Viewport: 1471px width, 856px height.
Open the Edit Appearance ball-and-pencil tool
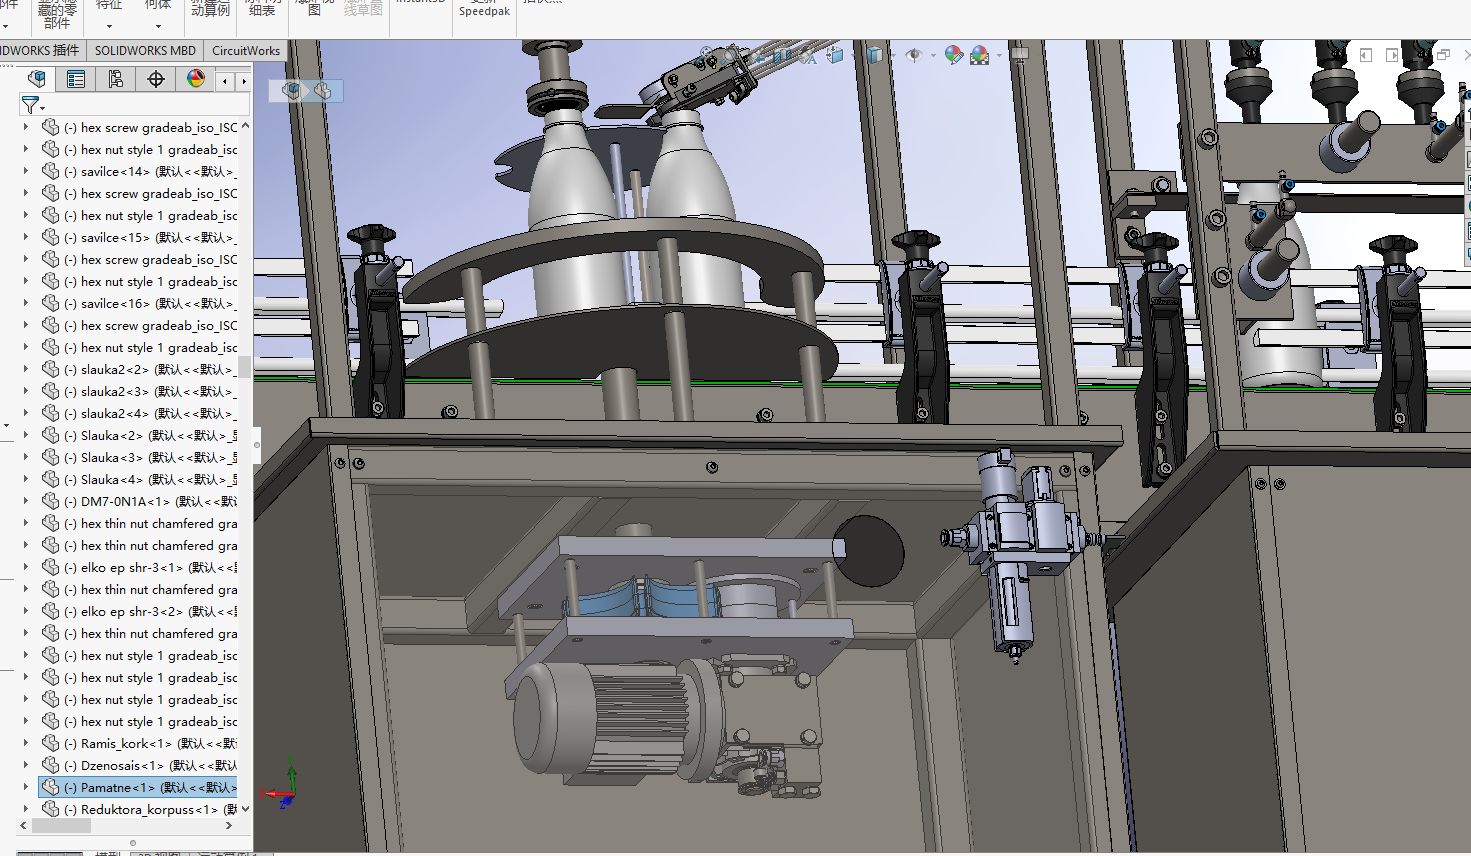[x=953, y=55]
